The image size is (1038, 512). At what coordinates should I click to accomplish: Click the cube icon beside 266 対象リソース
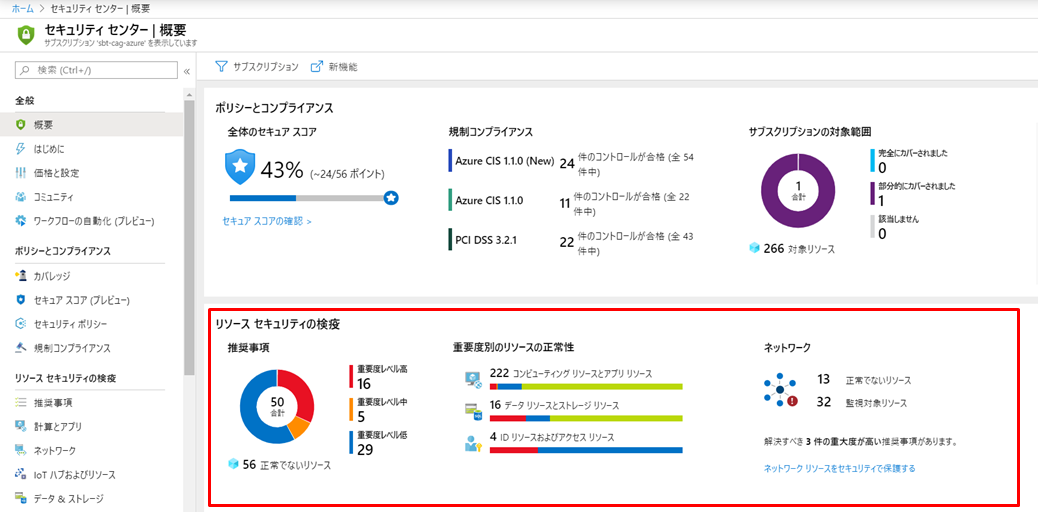tap(754, 248)
